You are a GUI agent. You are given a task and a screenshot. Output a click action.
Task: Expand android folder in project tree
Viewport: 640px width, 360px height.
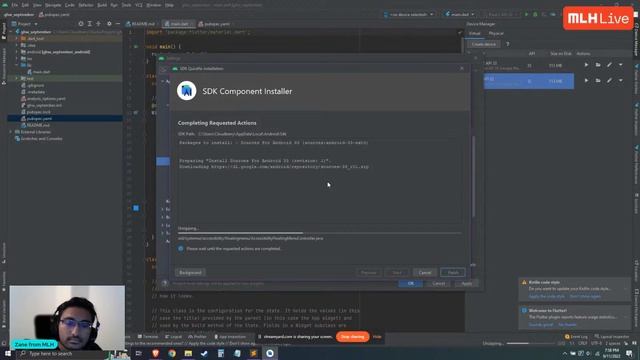(17, 52)
